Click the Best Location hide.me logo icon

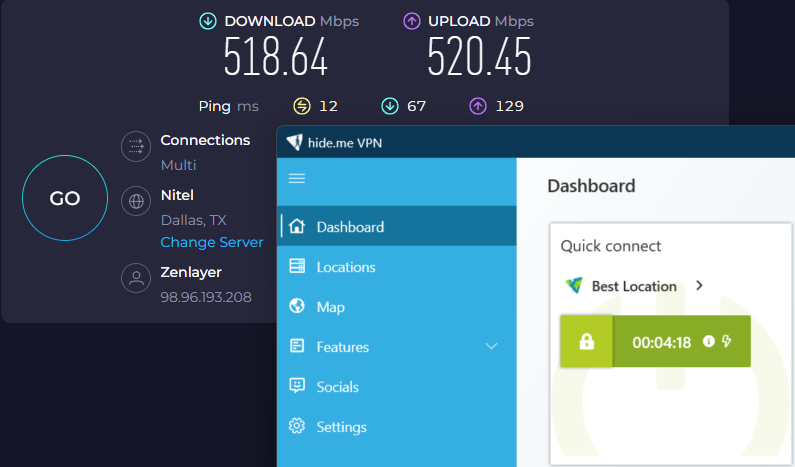574,285
